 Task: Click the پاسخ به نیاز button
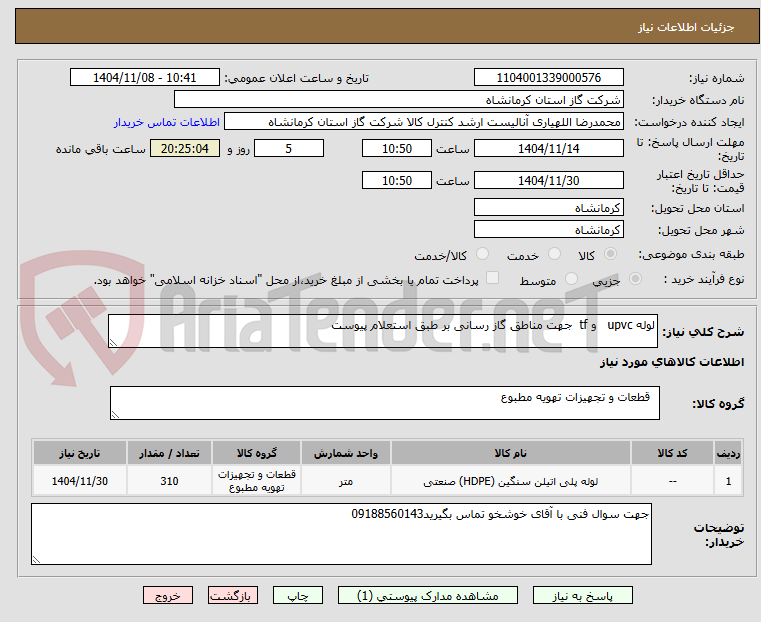tap(582, 595)
